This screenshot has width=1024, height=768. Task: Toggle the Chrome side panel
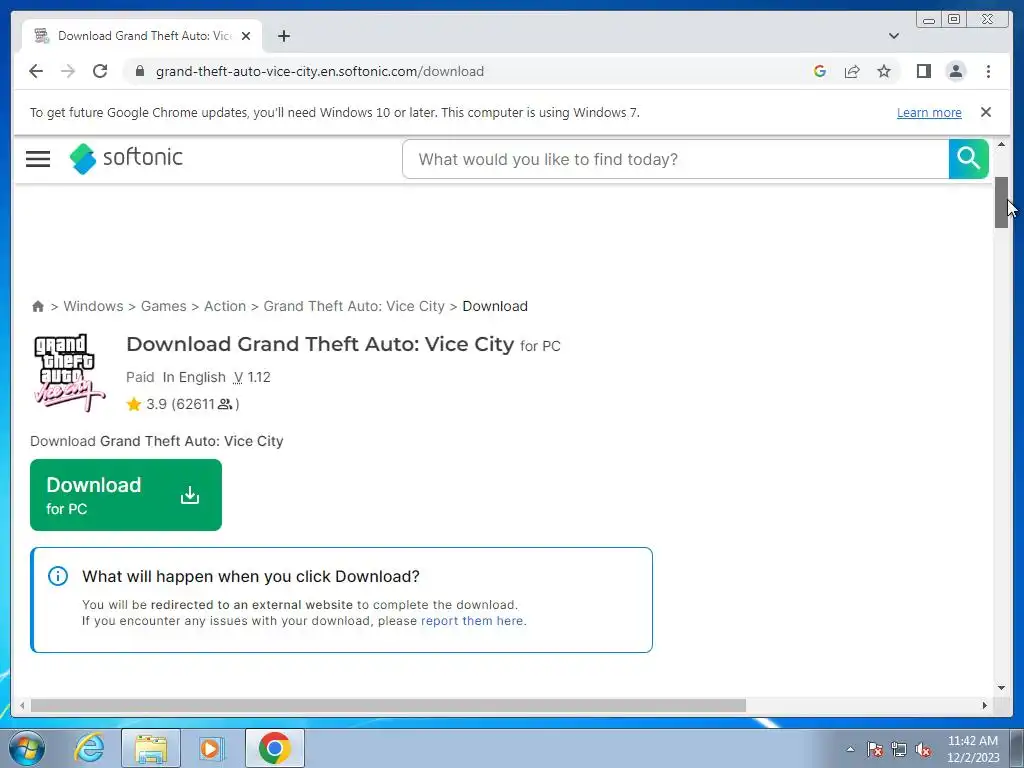tap(923, 71)
